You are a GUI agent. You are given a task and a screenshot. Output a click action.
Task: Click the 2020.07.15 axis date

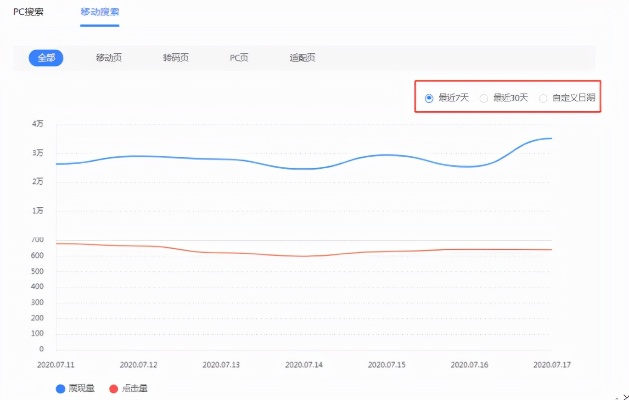(386, 365)
